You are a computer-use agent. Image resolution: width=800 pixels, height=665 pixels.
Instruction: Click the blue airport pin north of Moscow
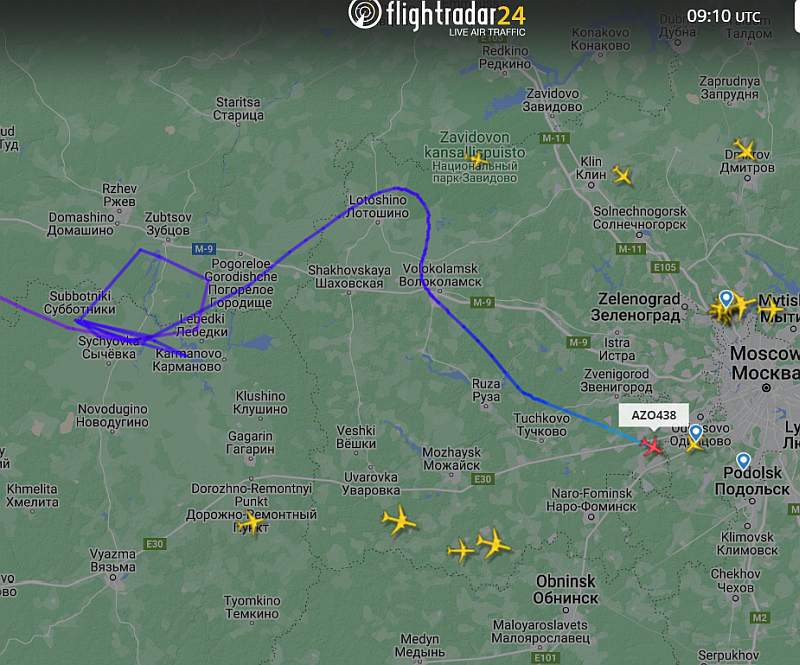(x=726, y=298)
